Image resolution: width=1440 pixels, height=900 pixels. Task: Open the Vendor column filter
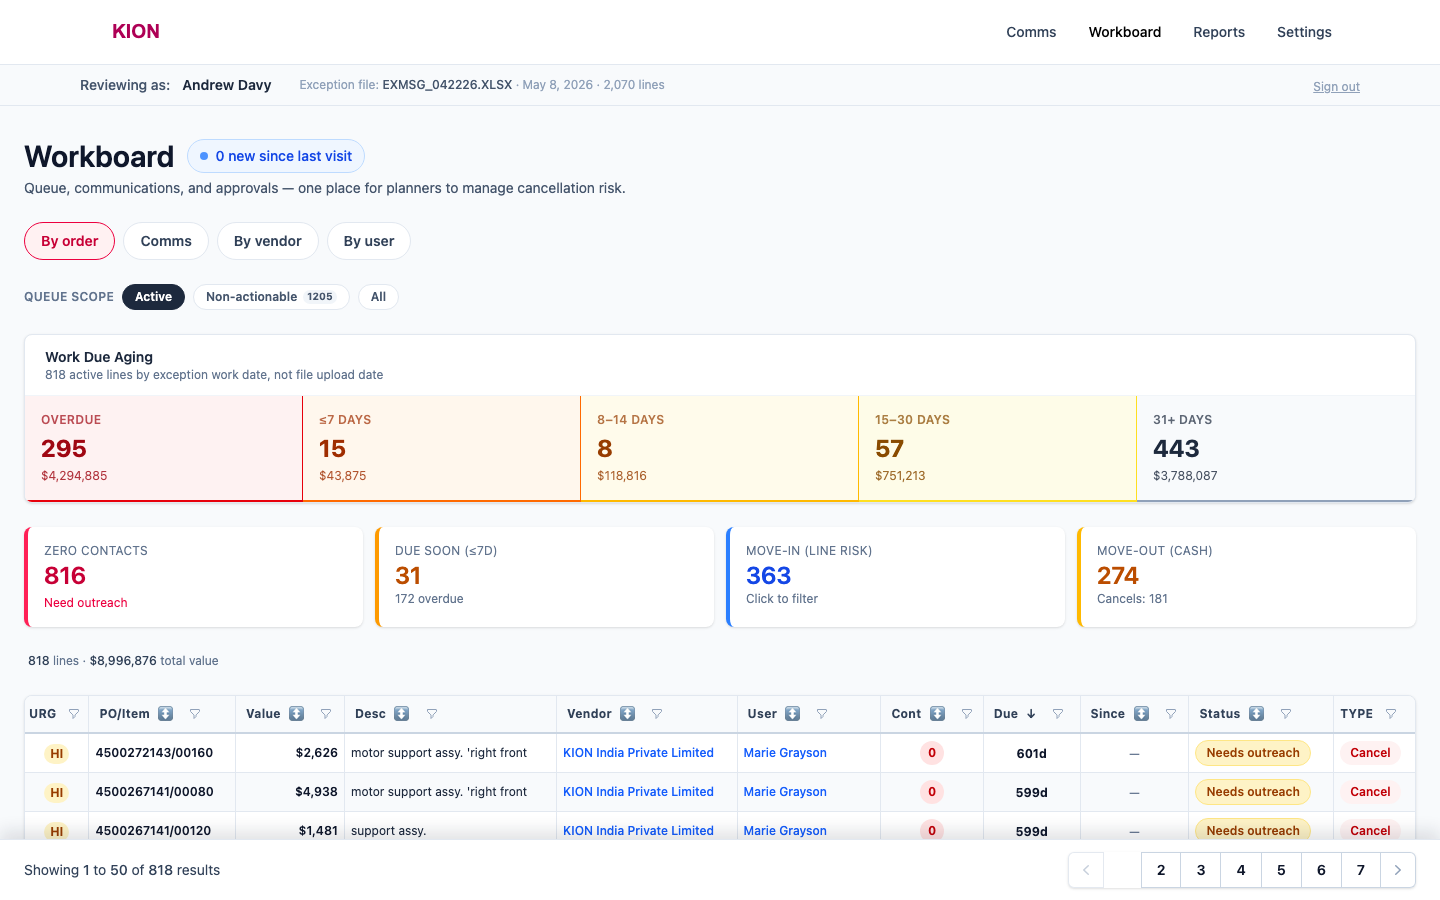(657, 714)
